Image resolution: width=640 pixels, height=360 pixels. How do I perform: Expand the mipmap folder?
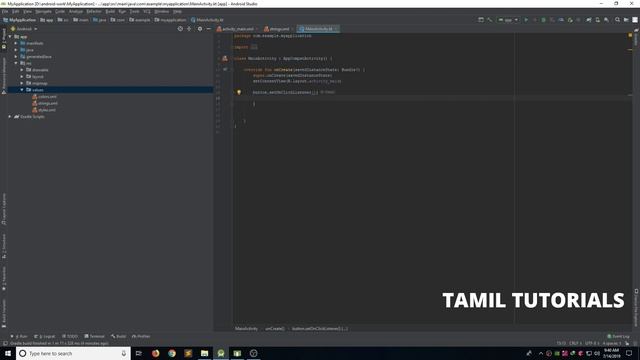(22, 83)
